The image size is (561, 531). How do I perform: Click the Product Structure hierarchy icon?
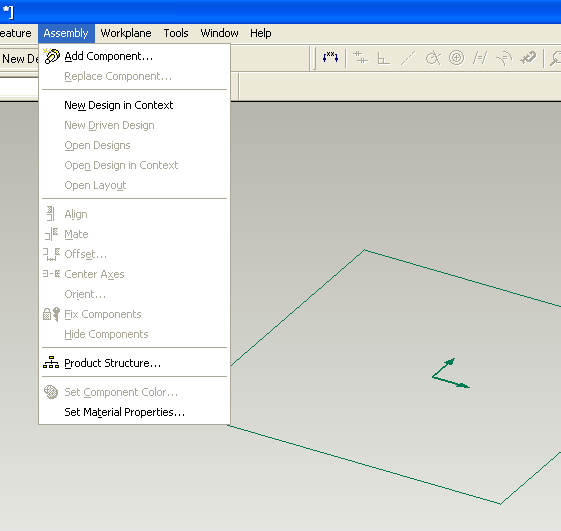51,362
